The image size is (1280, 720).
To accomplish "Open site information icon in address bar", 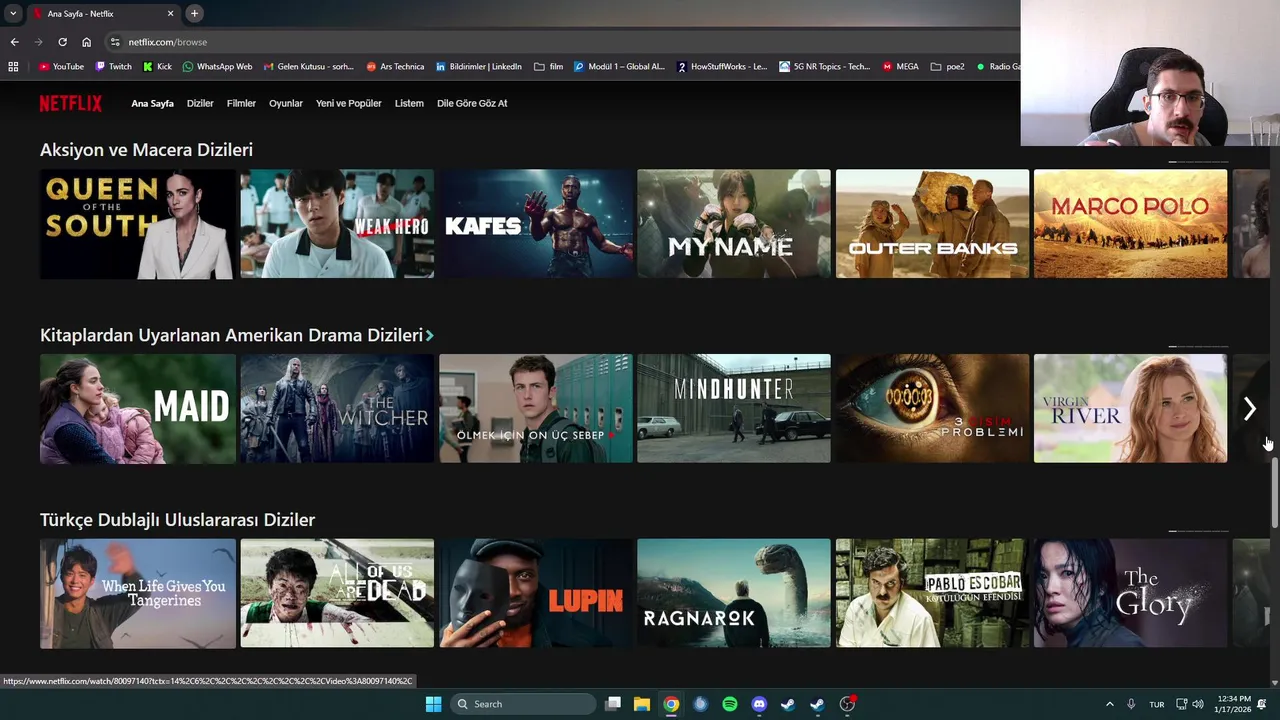I will click(115, 42).
